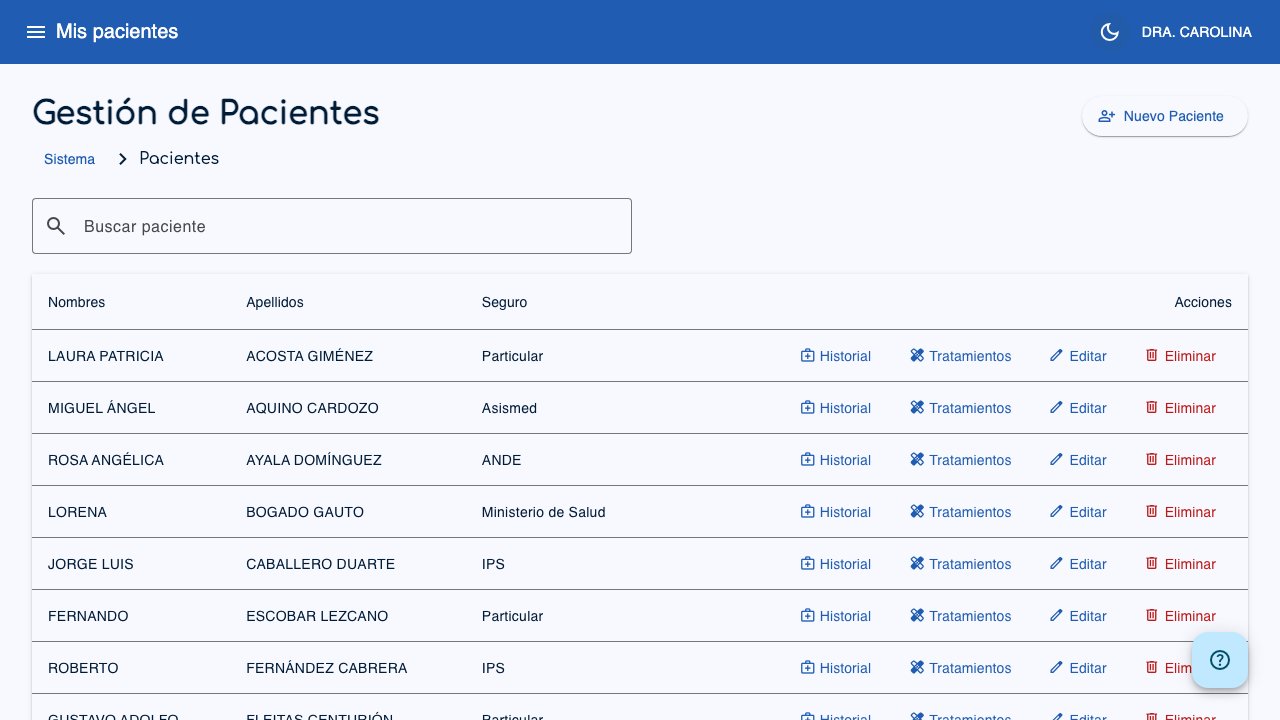Screen dimensions: 1280x720
Task: Edit patient Rosa Angélica
Action: (1077, 460)
